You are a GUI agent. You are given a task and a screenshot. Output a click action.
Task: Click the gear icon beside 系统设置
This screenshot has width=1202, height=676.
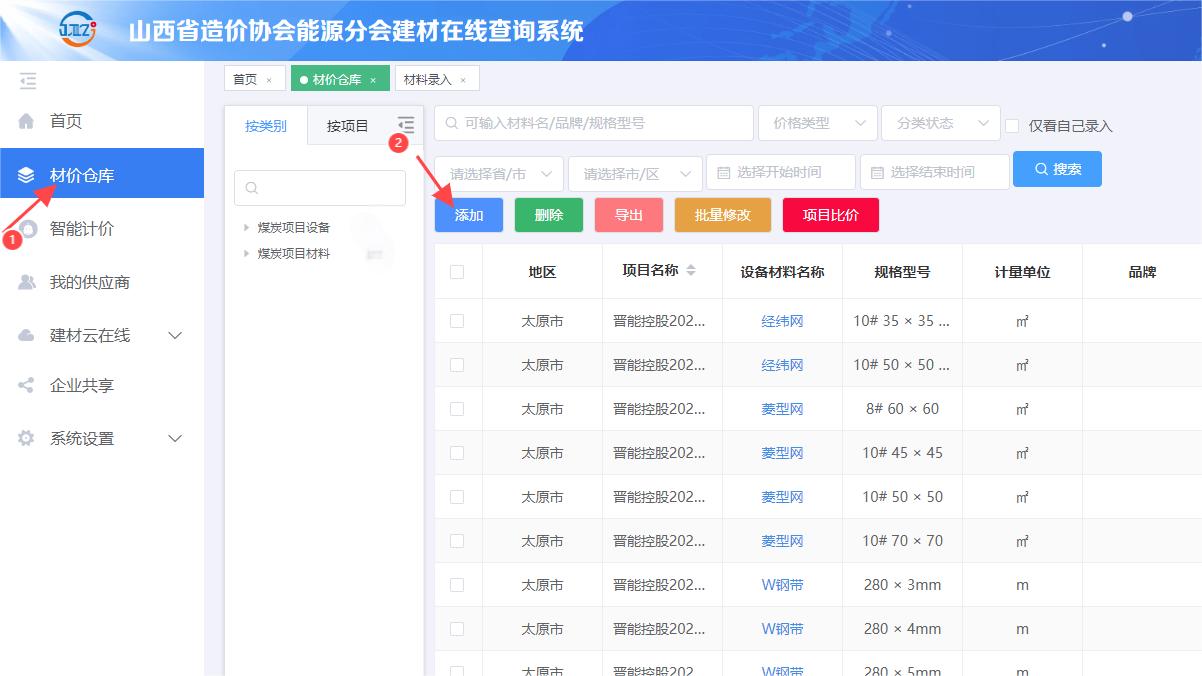coord(27,438)
